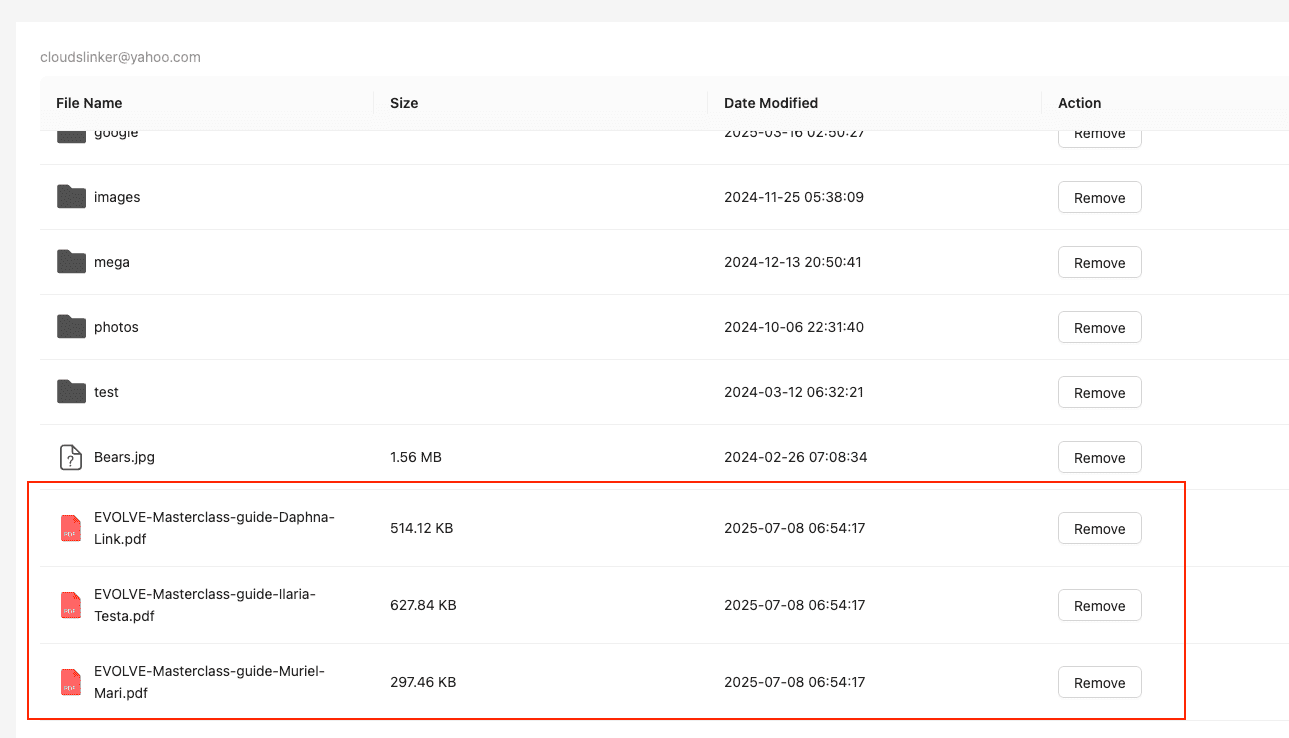
Task: Click PDF icon for Daphna-Link guide
Action: pyautogui.click(x=70, y=528)
